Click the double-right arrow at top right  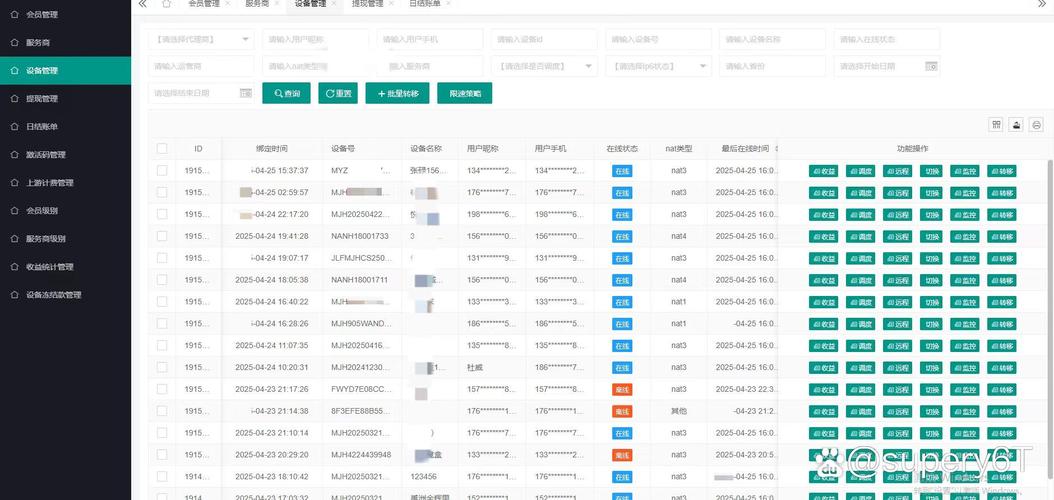point(1043,3)
